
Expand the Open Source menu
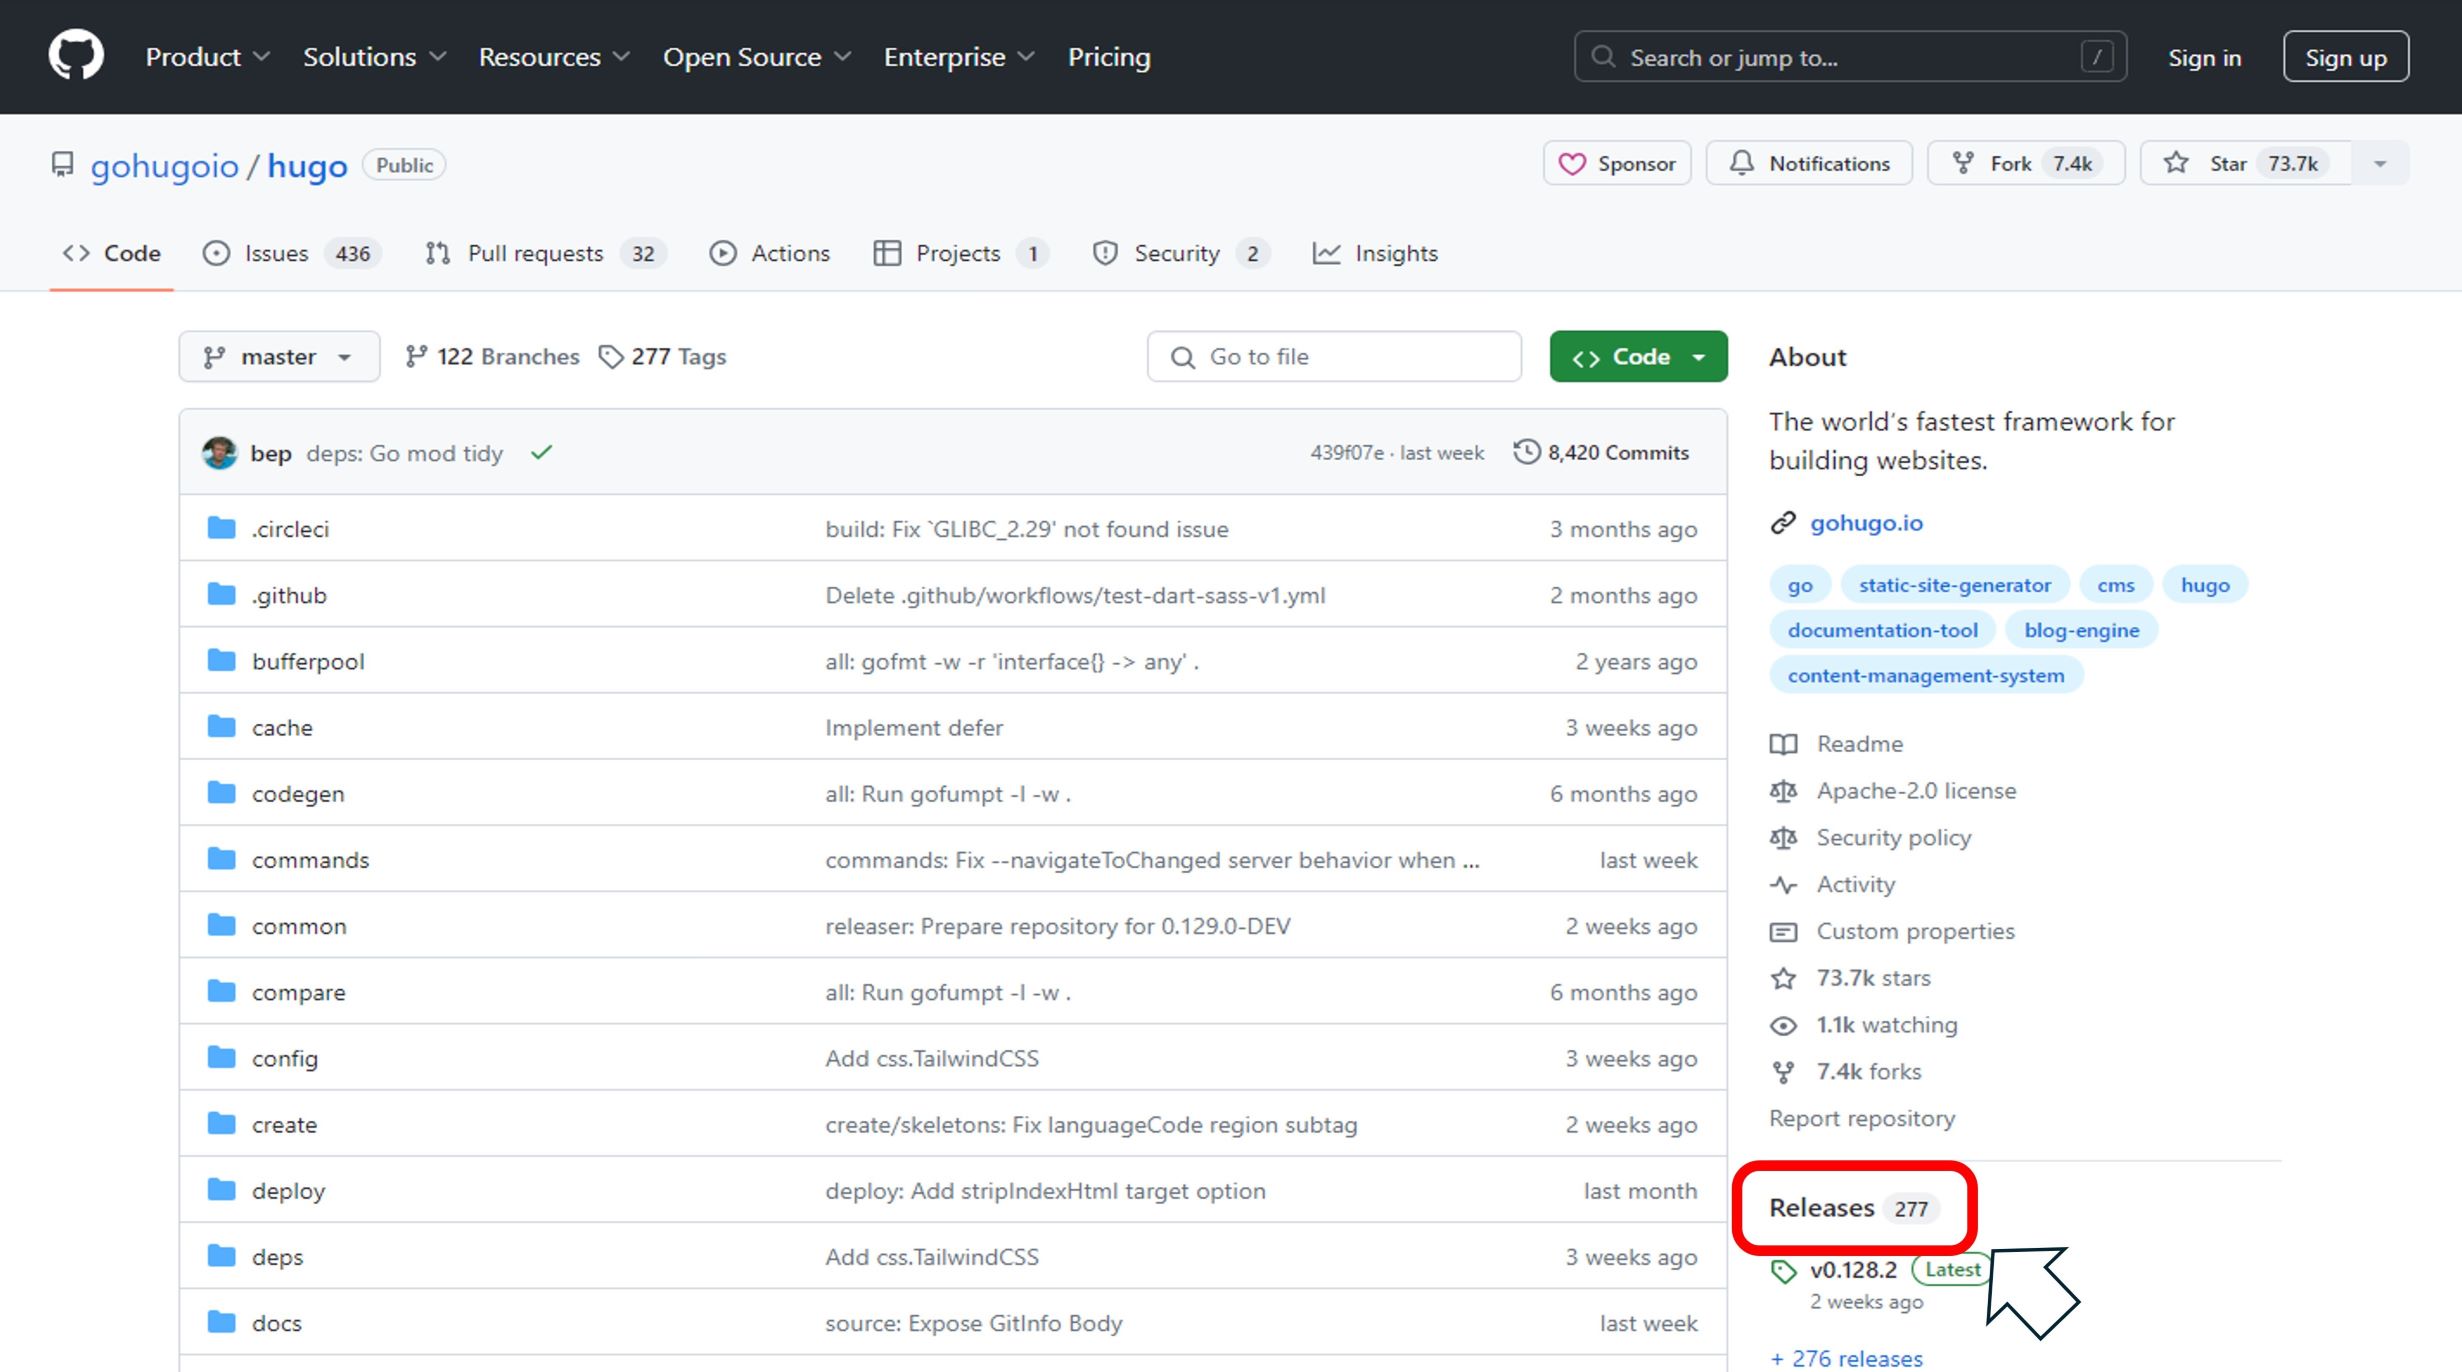757,57
